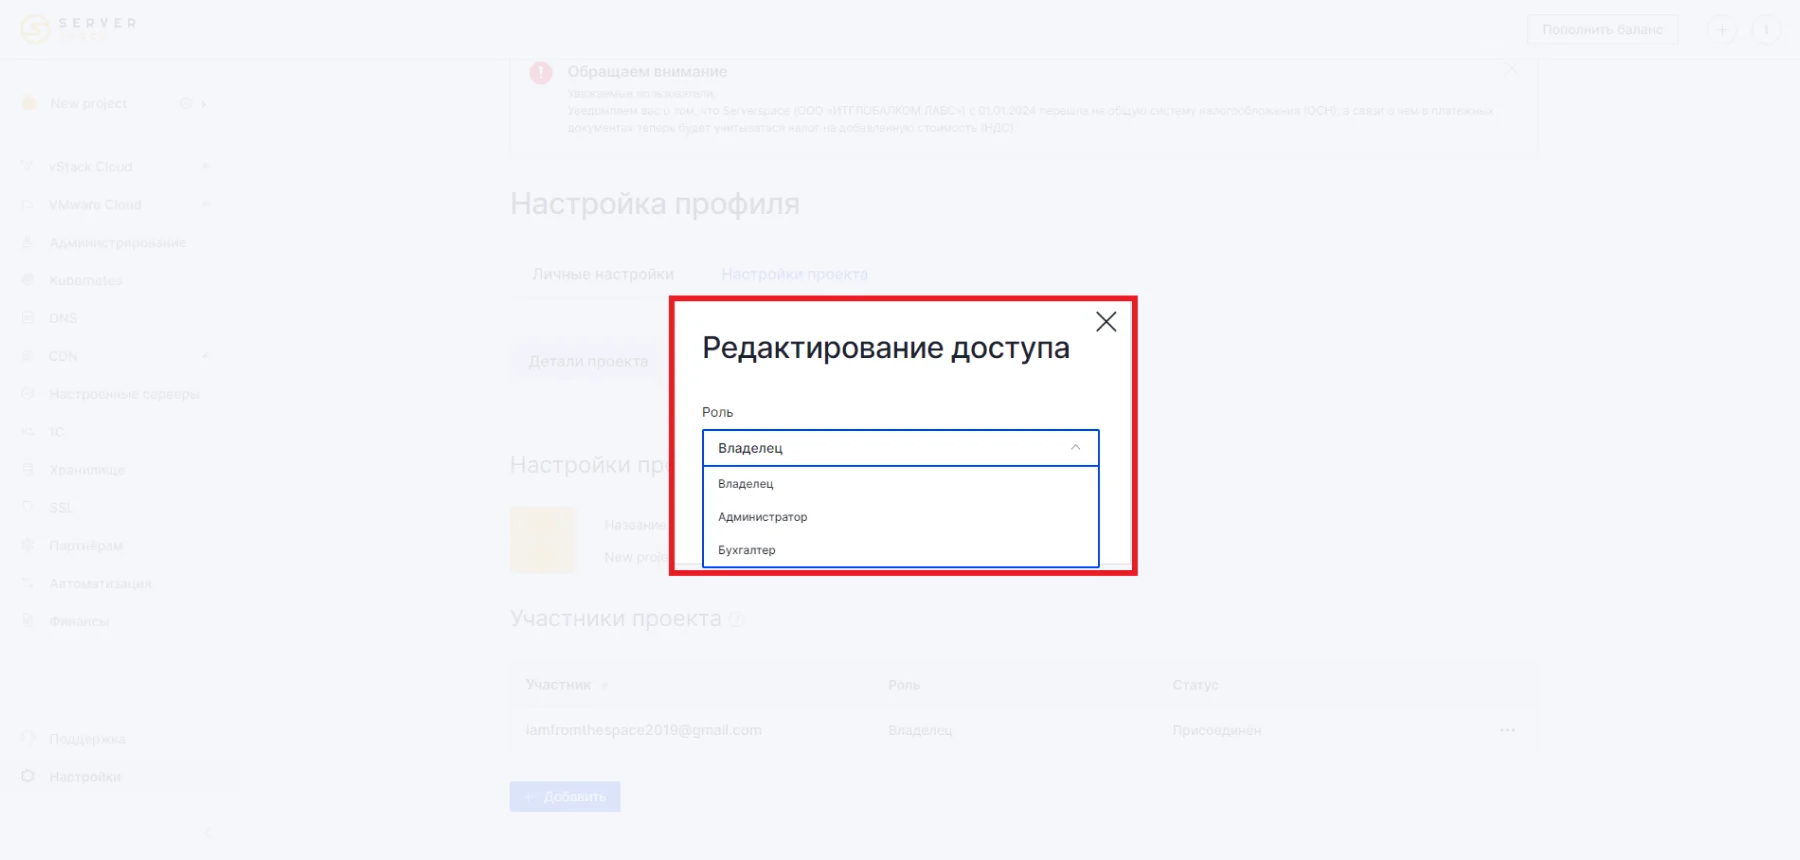Click the Настроенные серверы sidebar icon

[28, 394]
